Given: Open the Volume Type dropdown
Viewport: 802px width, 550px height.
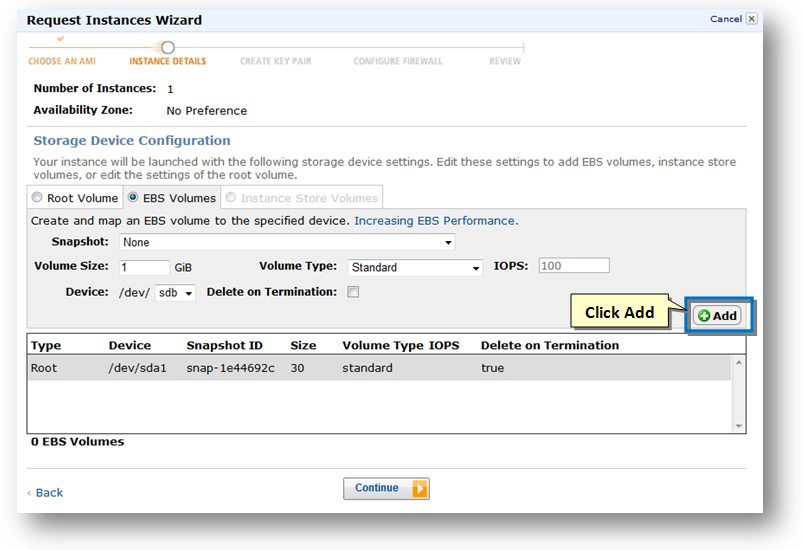Looking at the screenshot, I should [x=415, y=267].
